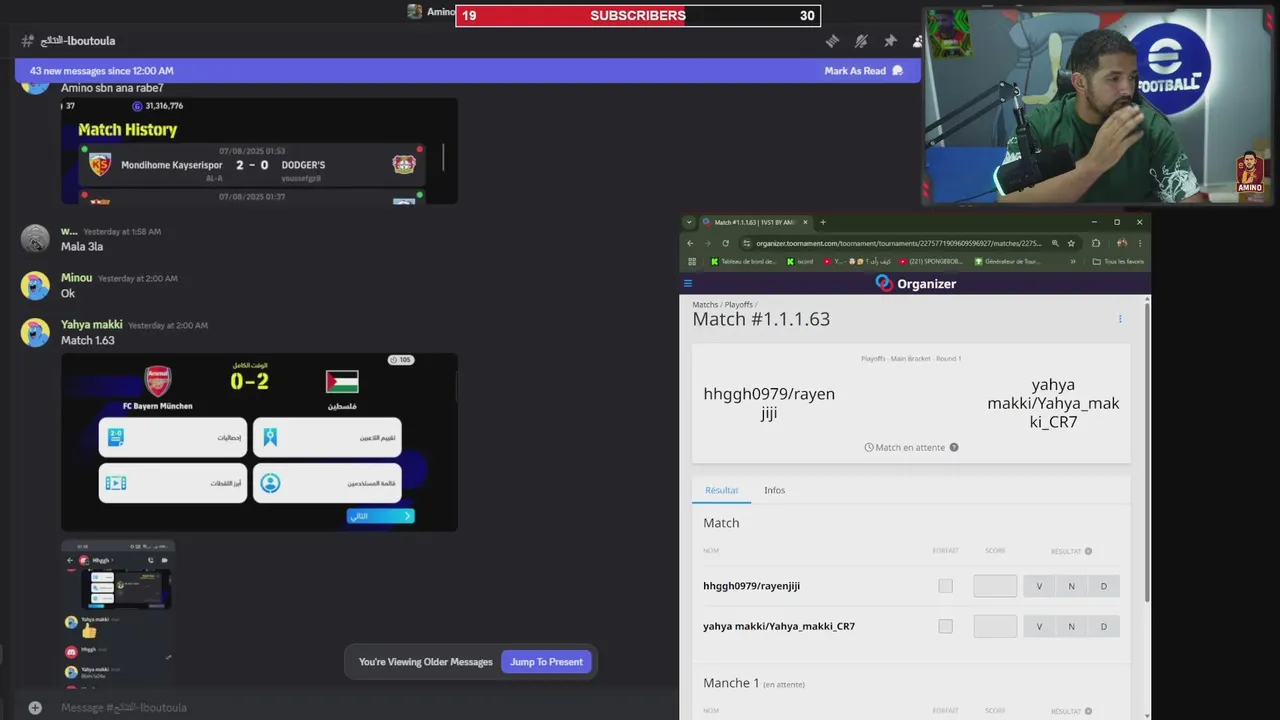
Task: Click info icon beside RÉSULTAT header in Match
Action: coord(1089,551)
